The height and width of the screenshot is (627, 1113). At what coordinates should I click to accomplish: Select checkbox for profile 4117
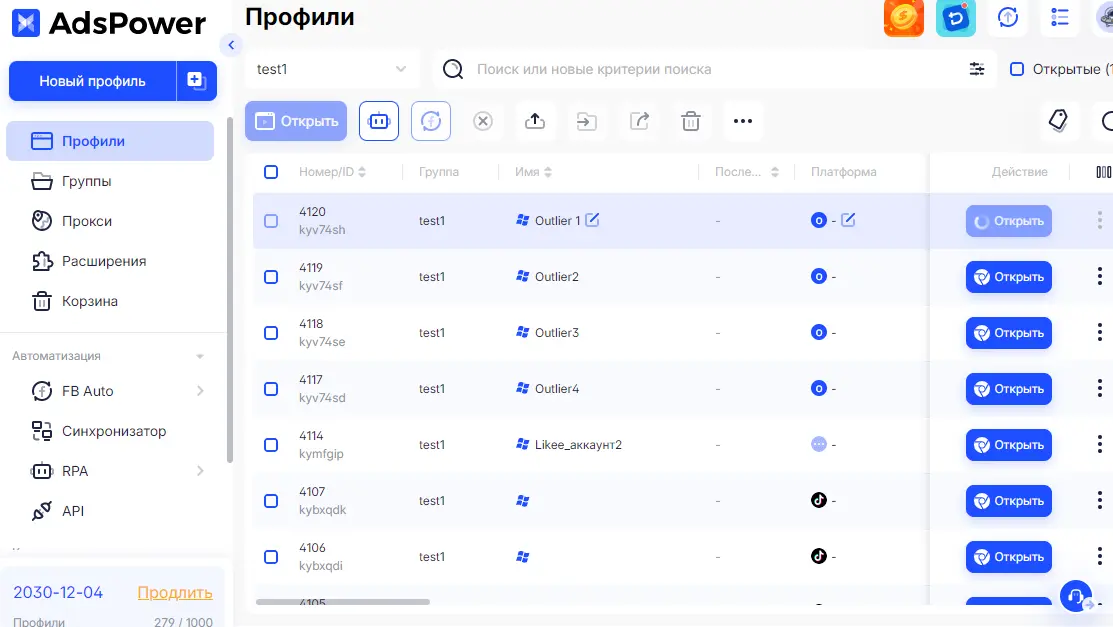click(271, 389)
